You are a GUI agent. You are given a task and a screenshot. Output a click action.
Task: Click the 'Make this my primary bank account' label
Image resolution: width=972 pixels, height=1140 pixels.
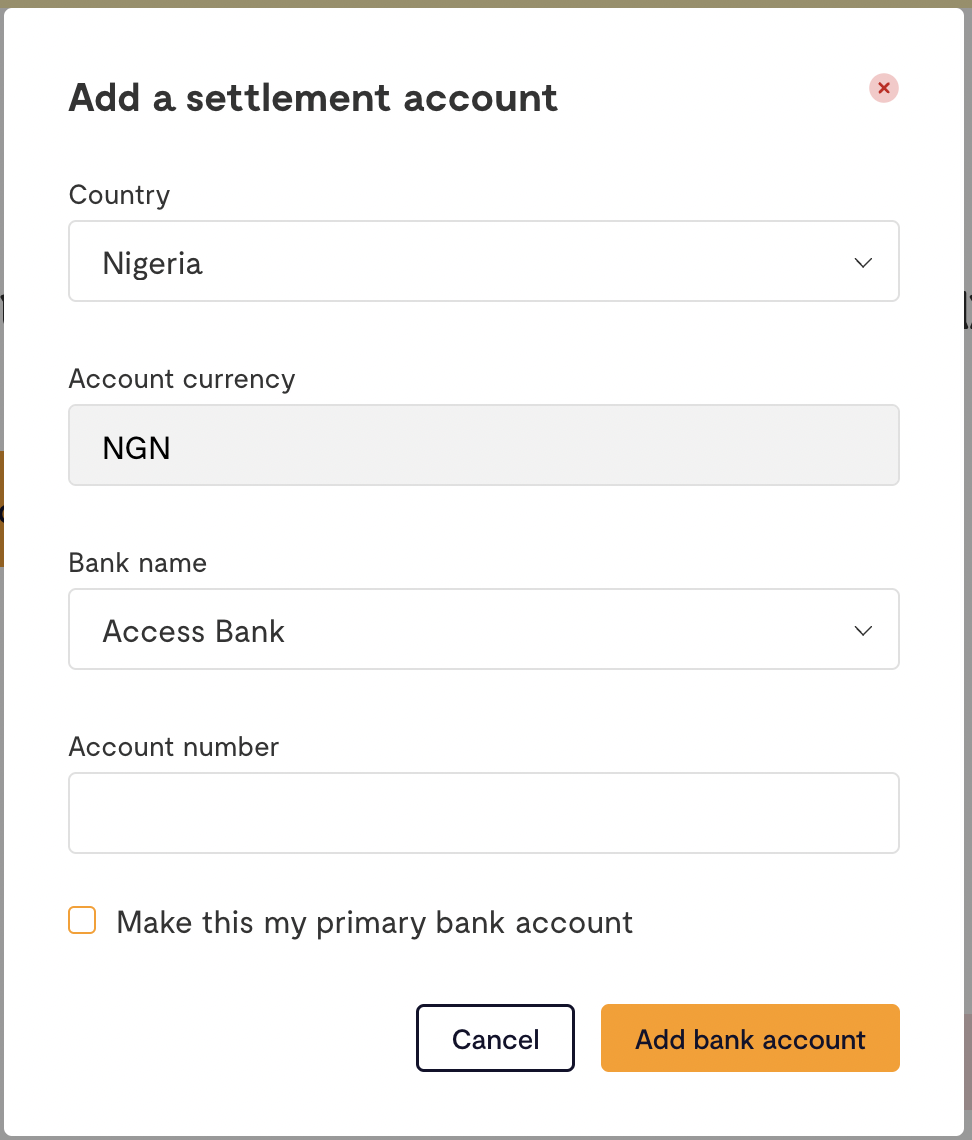point(374,923)
